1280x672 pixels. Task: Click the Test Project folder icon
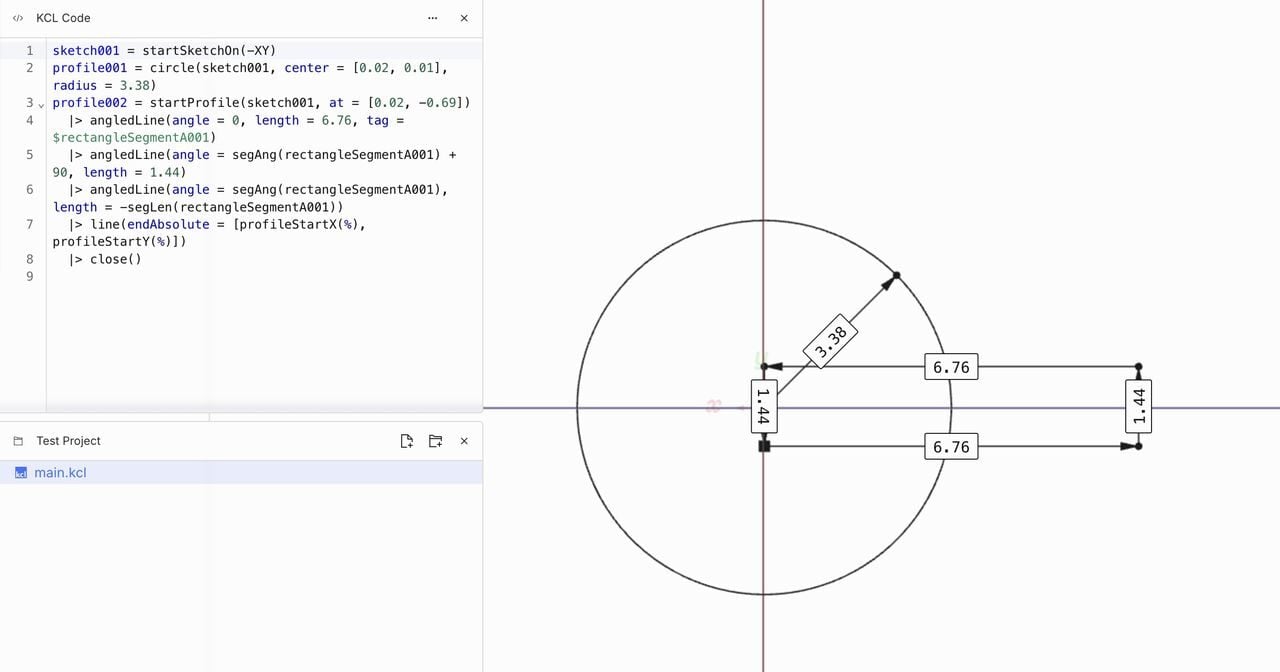pos(18,441)
